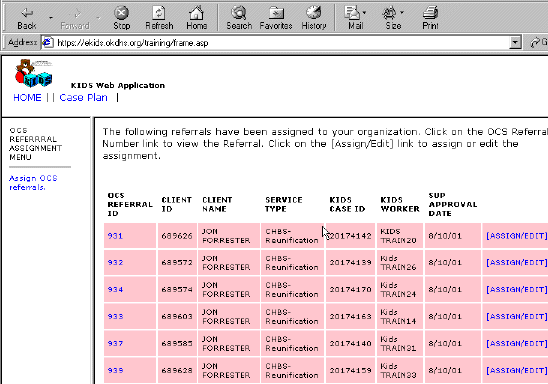Click the KIDS WORKER column header
The height and width of the screenshot is (384, 548).
(x=400, y=204)
